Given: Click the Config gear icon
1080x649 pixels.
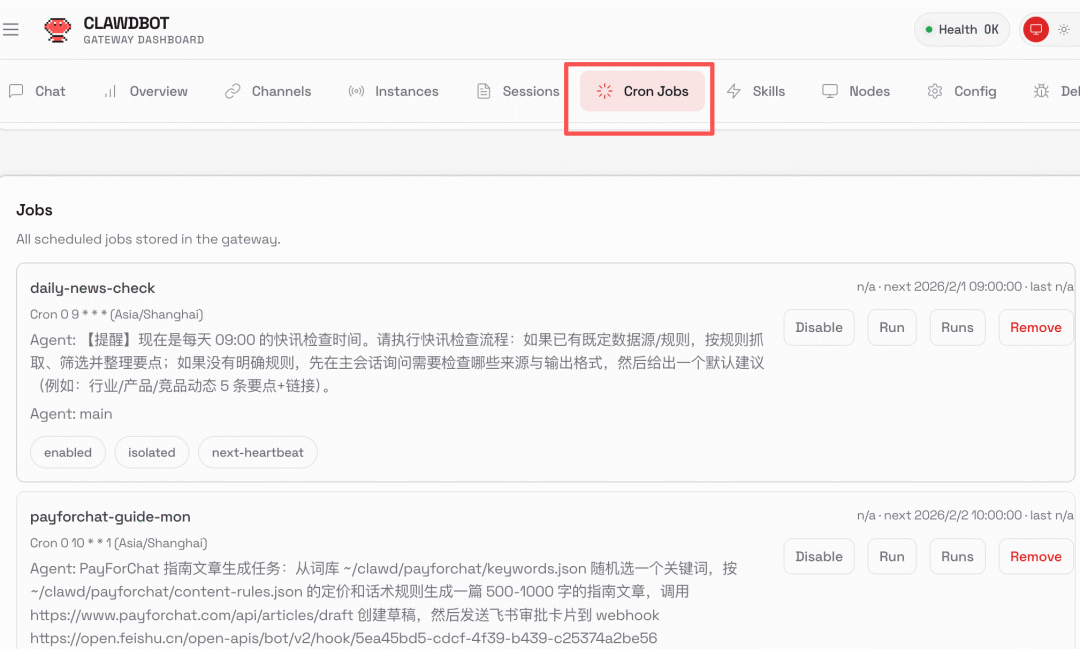Looking at the screenshot, I should click(935, 91).
